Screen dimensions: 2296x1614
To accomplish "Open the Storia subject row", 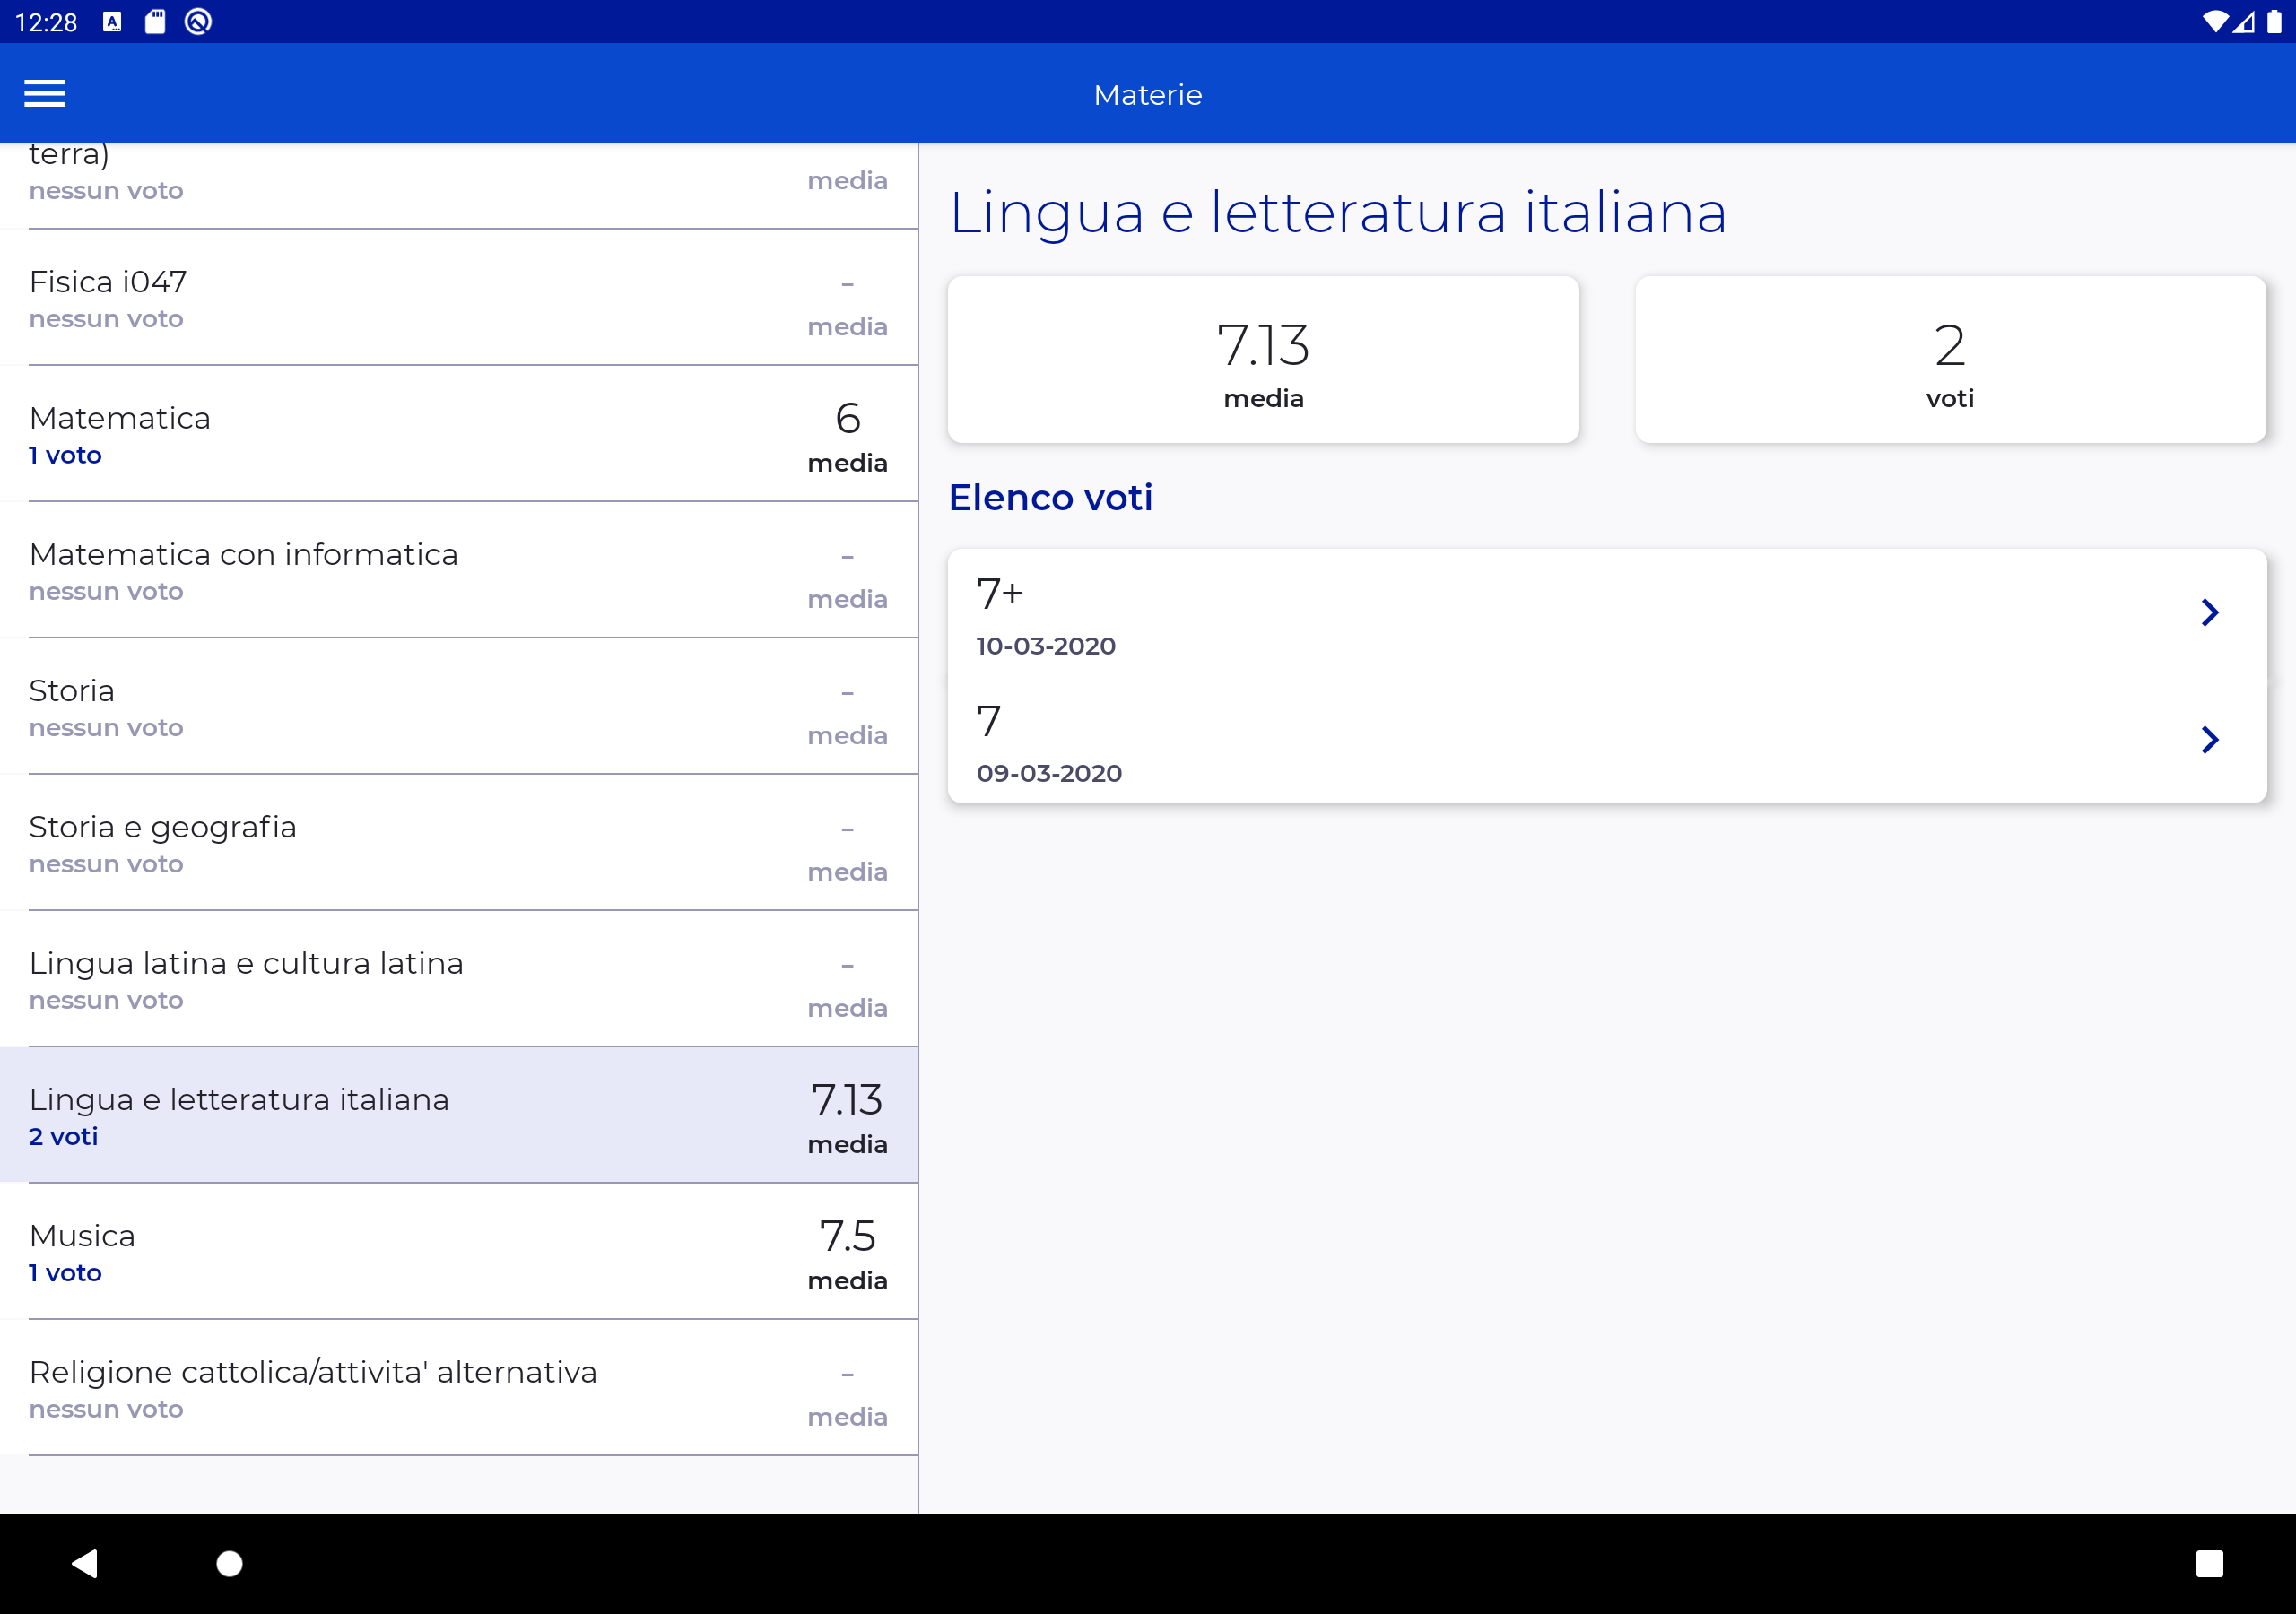I will coord(459,707).
